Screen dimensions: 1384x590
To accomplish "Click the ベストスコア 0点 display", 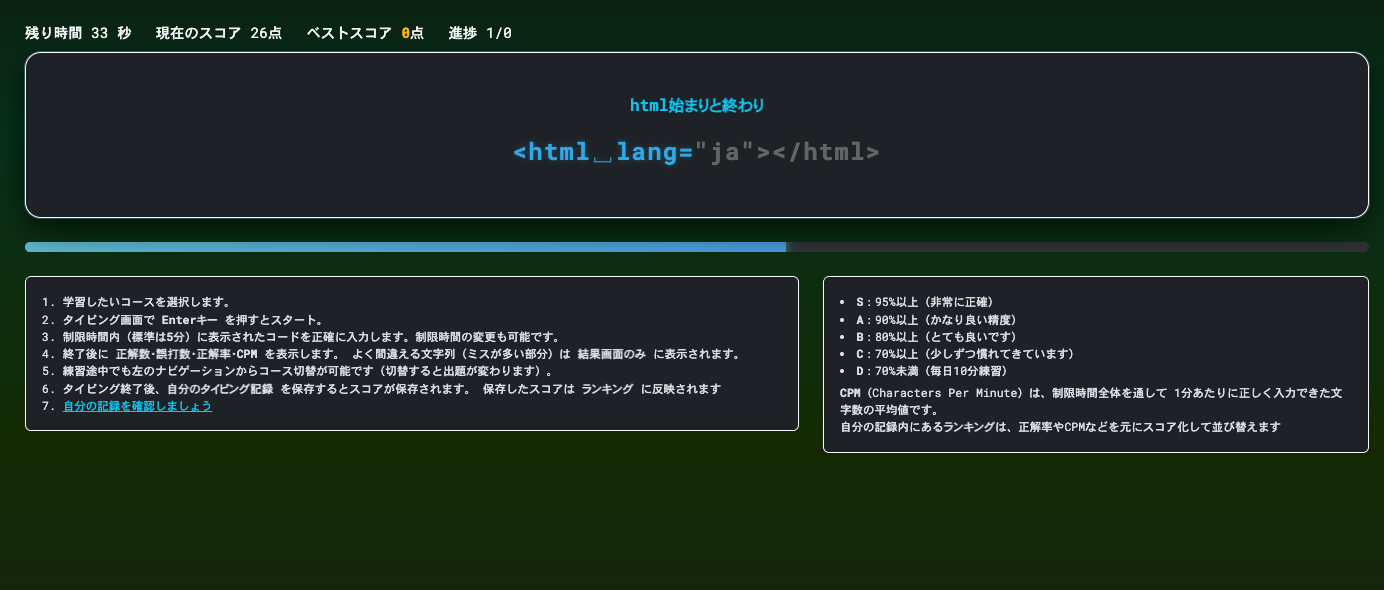I will click(x=364, y=33).
